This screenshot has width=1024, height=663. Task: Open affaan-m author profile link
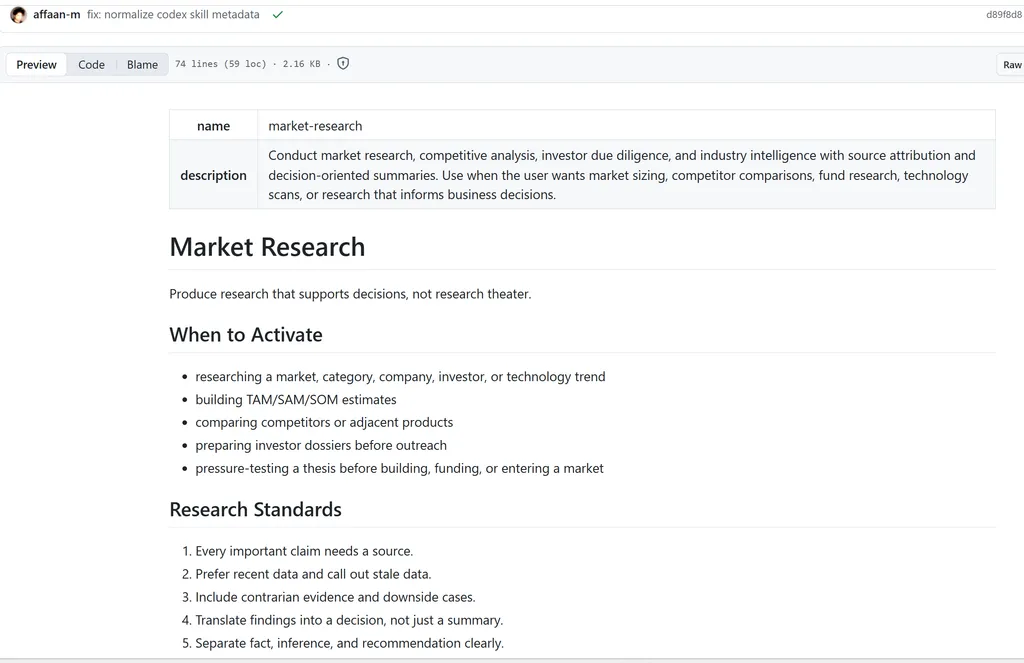[x=57, y=14]
